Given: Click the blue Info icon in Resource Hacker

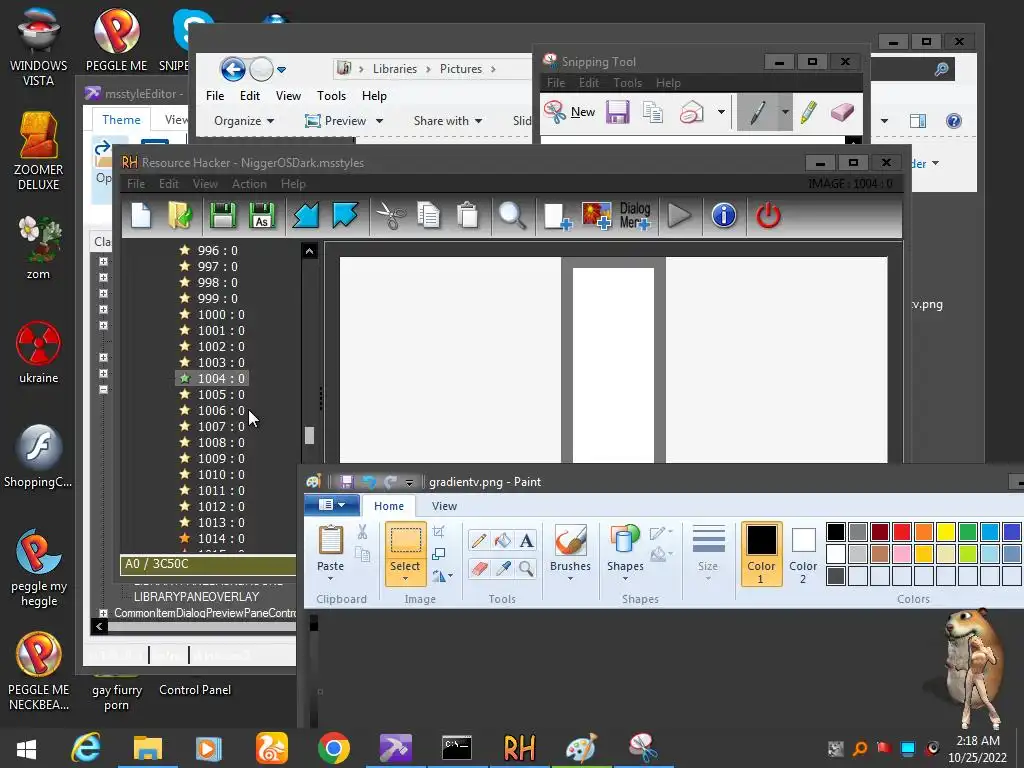Looking at the screenshot, I should coord(724,216).
